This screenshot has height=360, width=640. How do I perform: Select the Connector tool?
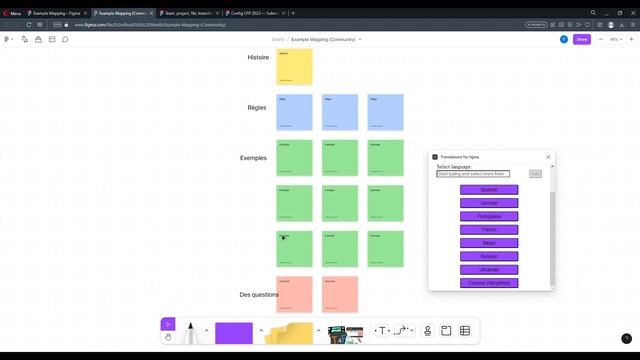[401, 331]
